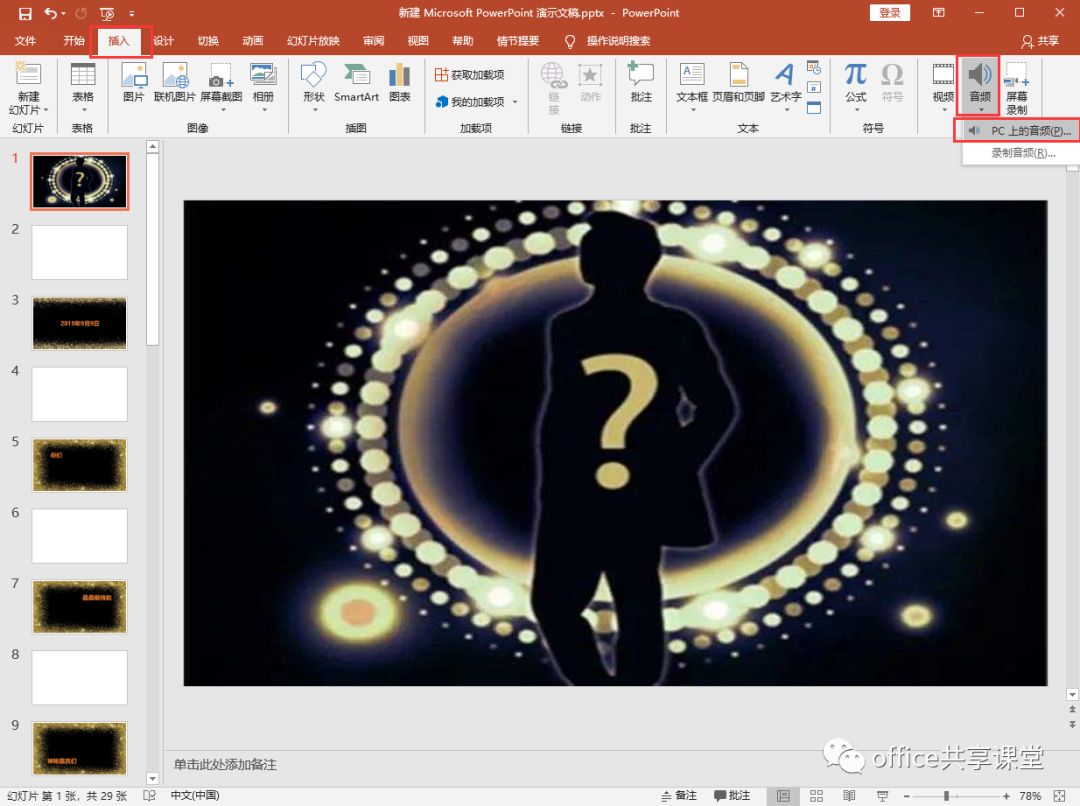Click the 艺术字 WordArt icon
Viewport: 1080px width, 806px height.
click(x=785, y=74)
